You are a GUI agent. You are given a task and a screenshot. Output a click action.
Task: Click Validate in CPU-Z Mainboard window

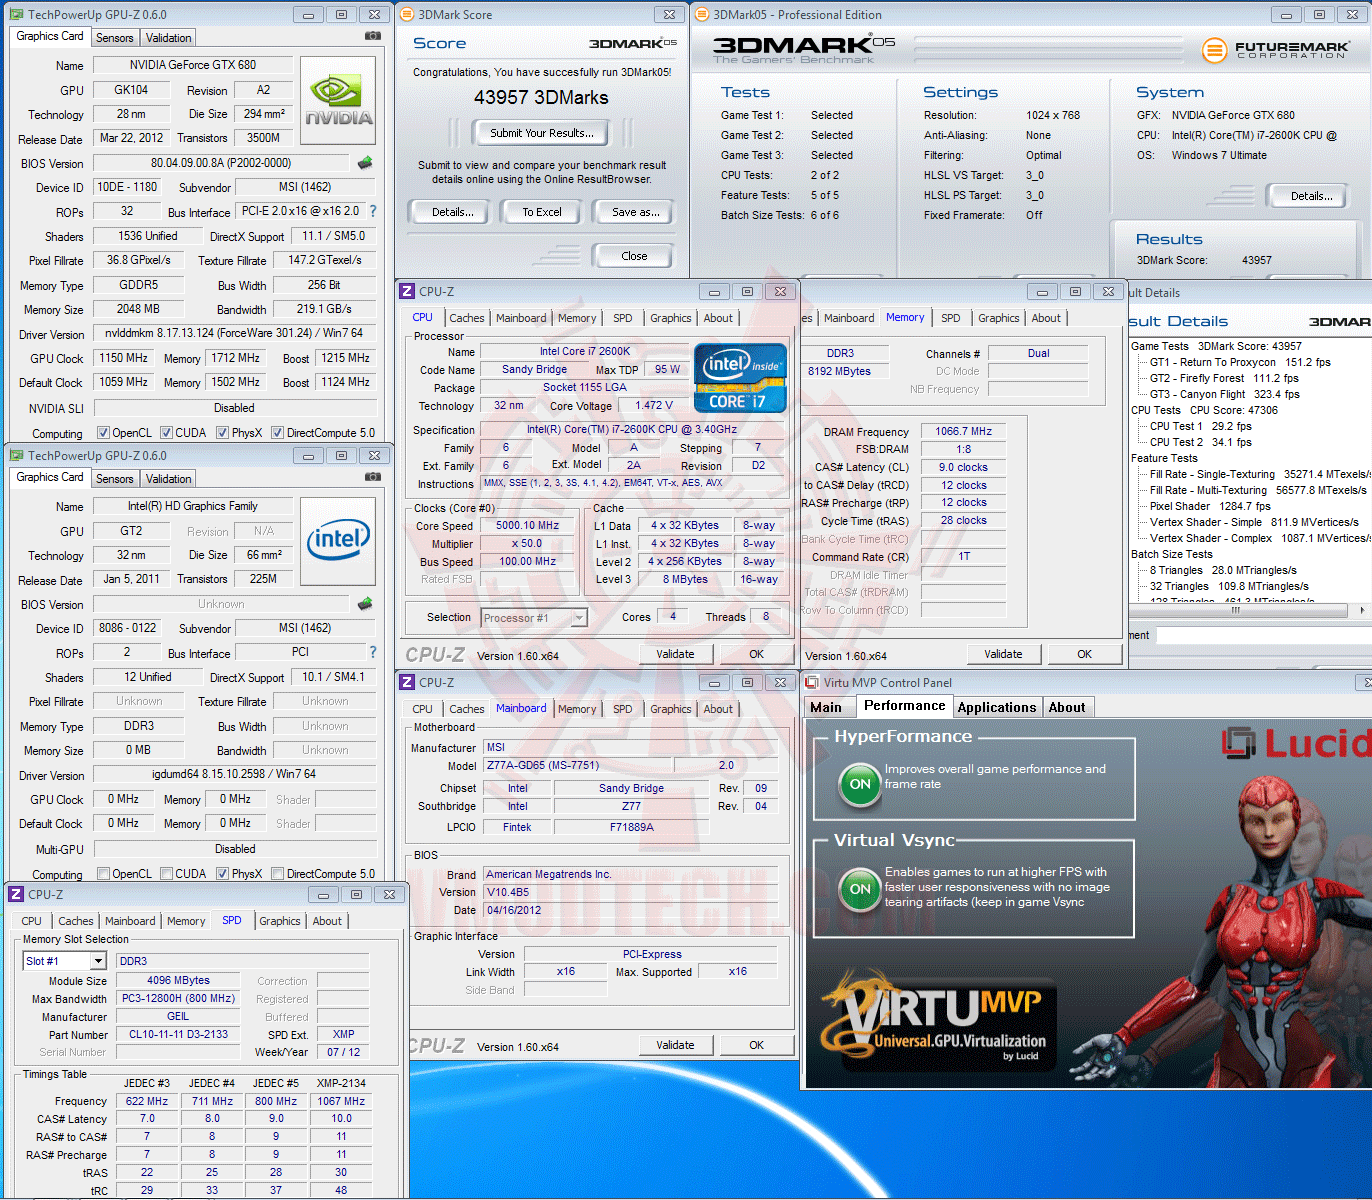(x=675, y=1045)
